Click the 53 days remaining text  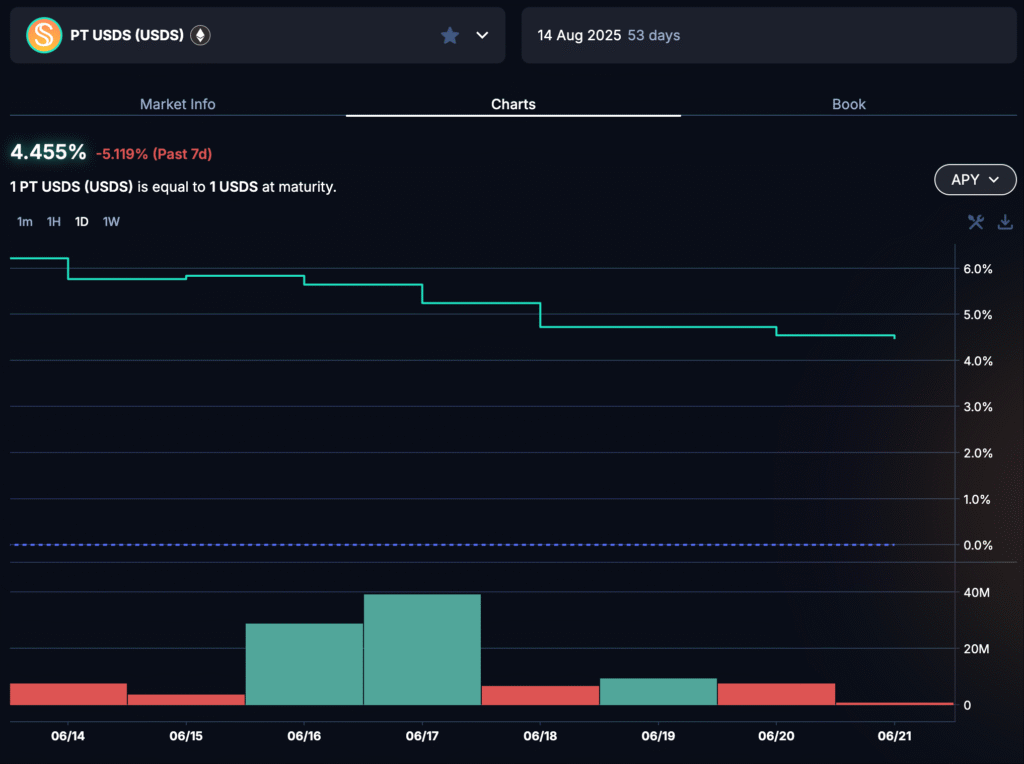click(654, 35)
